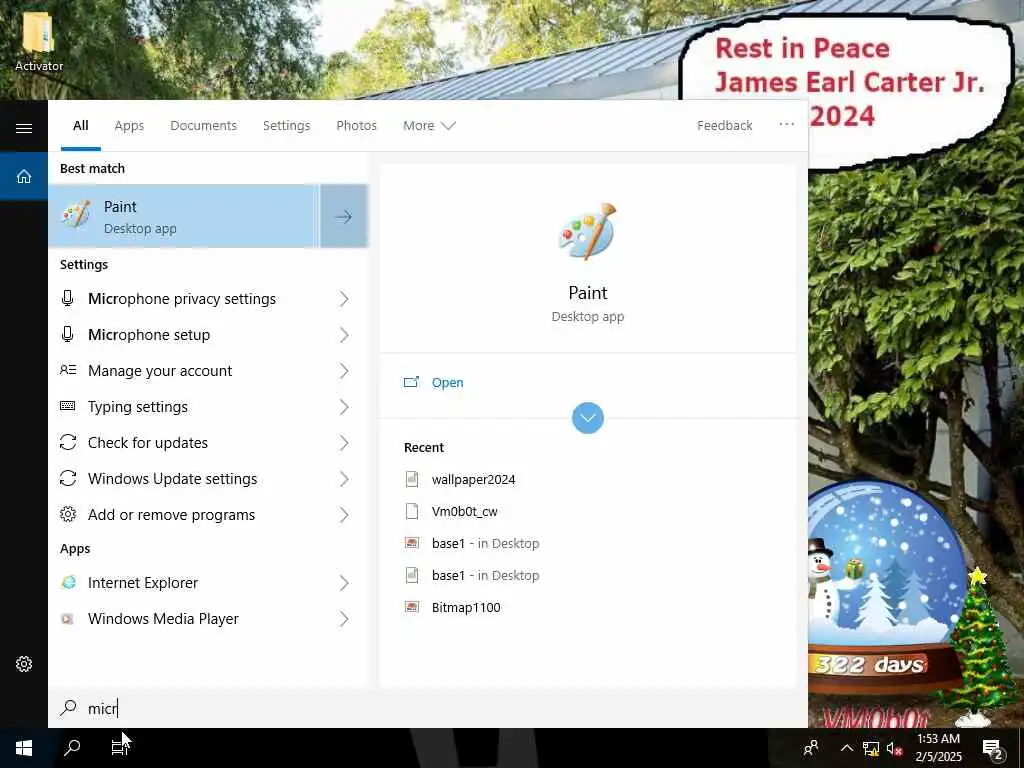Expand Manage your account chevron
The height and width of the screenshot is (768, 1024).
click(344, 370)
